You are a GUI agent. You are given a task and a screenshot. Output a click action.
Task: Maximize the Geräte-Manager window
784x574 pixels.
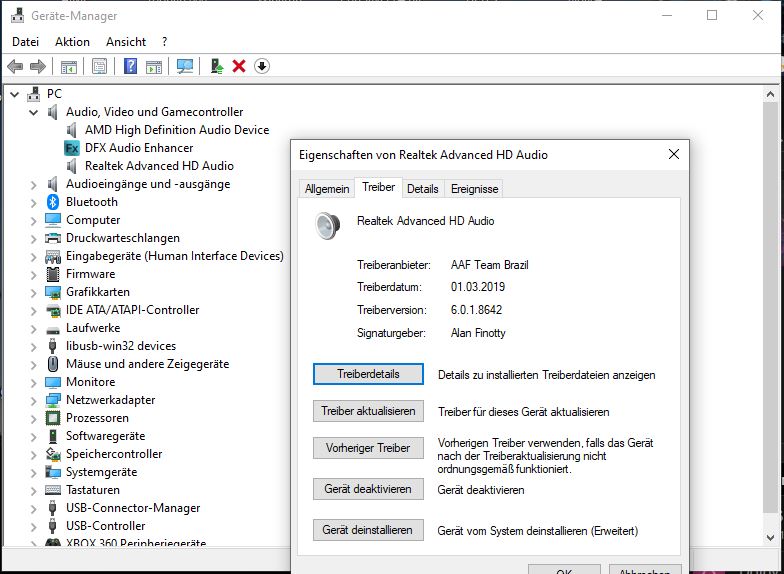click(712, 16)
